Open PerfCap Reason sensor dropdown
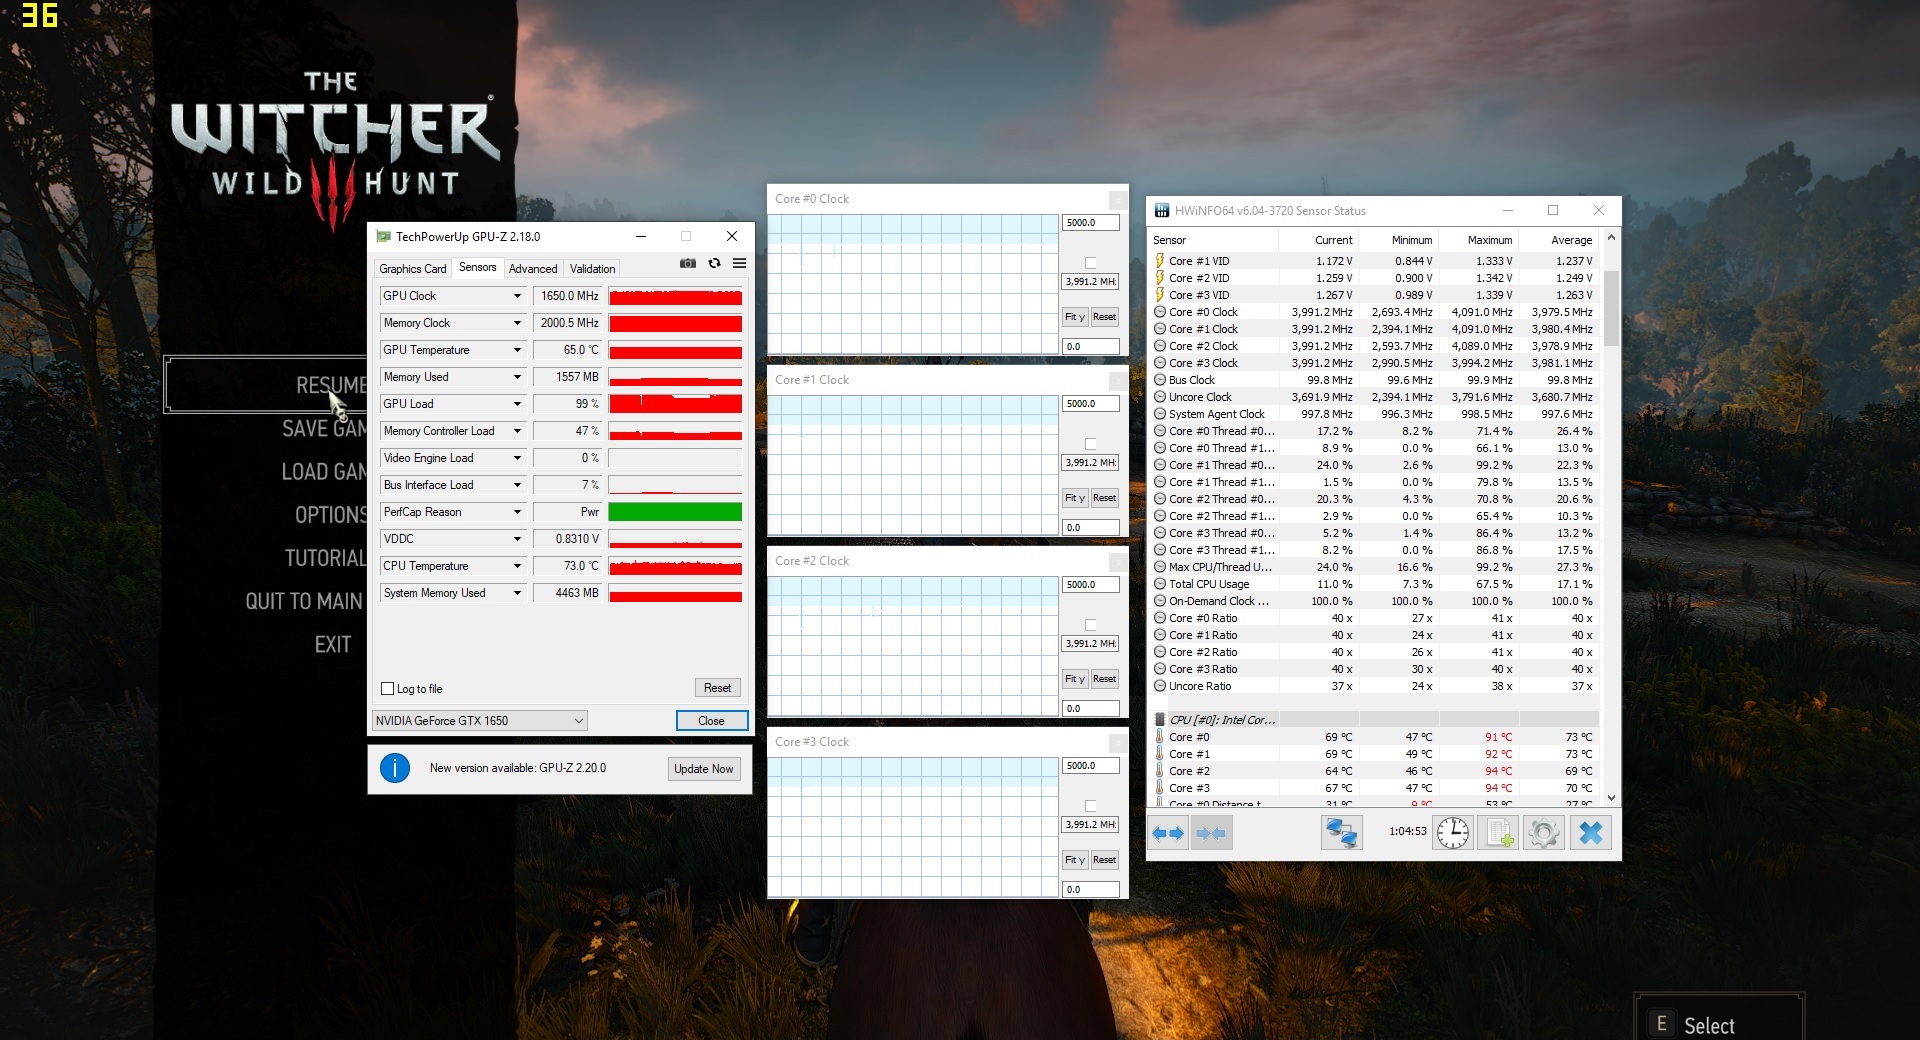Viewport: 1920px width, 1040px height. coord(517,512)
